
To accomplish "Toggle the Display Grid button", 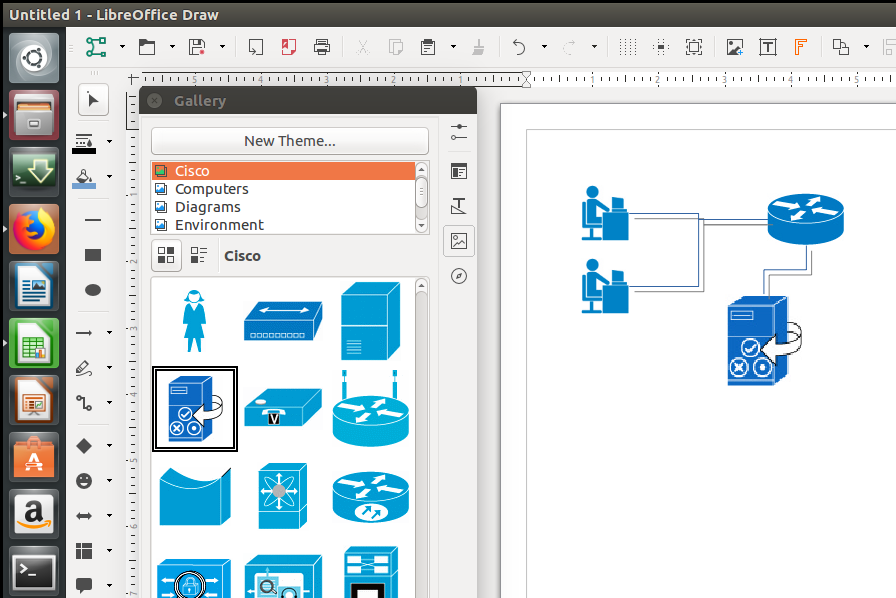I will [627, 47].
